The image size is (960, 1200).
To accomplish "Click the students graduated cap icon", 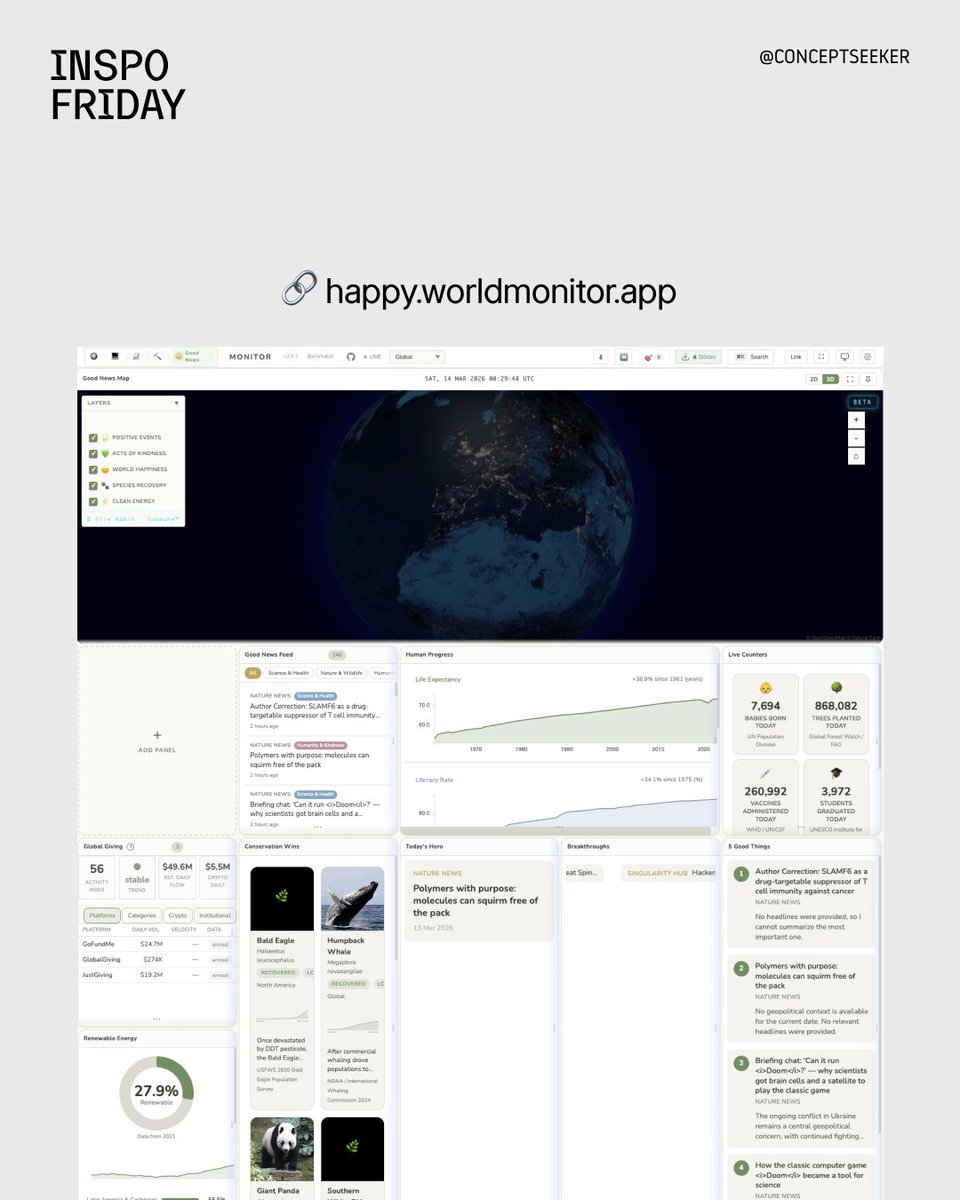I will [836, 773].
